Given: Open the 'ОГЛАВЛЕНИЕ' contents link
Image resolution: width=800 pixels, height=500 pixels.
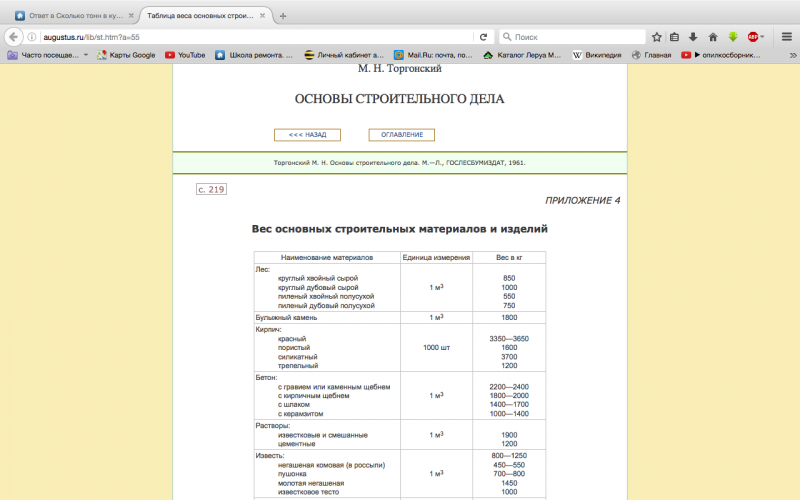Looking at the screenshot, I should (401, 134).
